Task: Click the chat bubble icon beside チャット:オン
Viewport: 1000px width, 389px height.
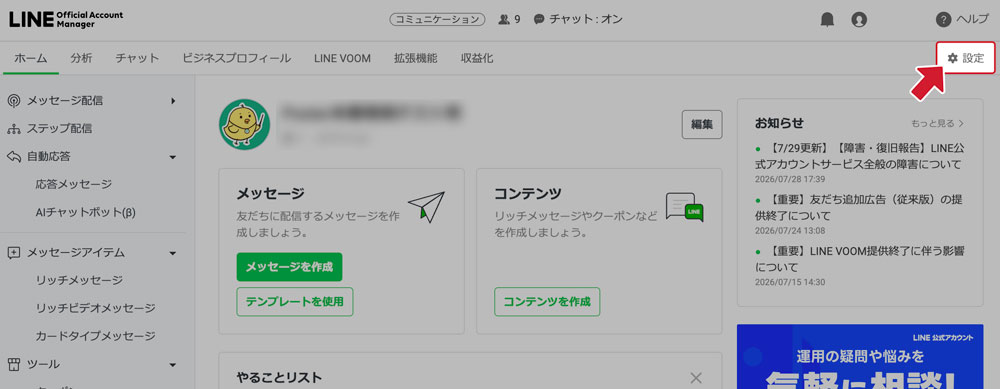Action: pyautogui.click(x=539, y=20)
